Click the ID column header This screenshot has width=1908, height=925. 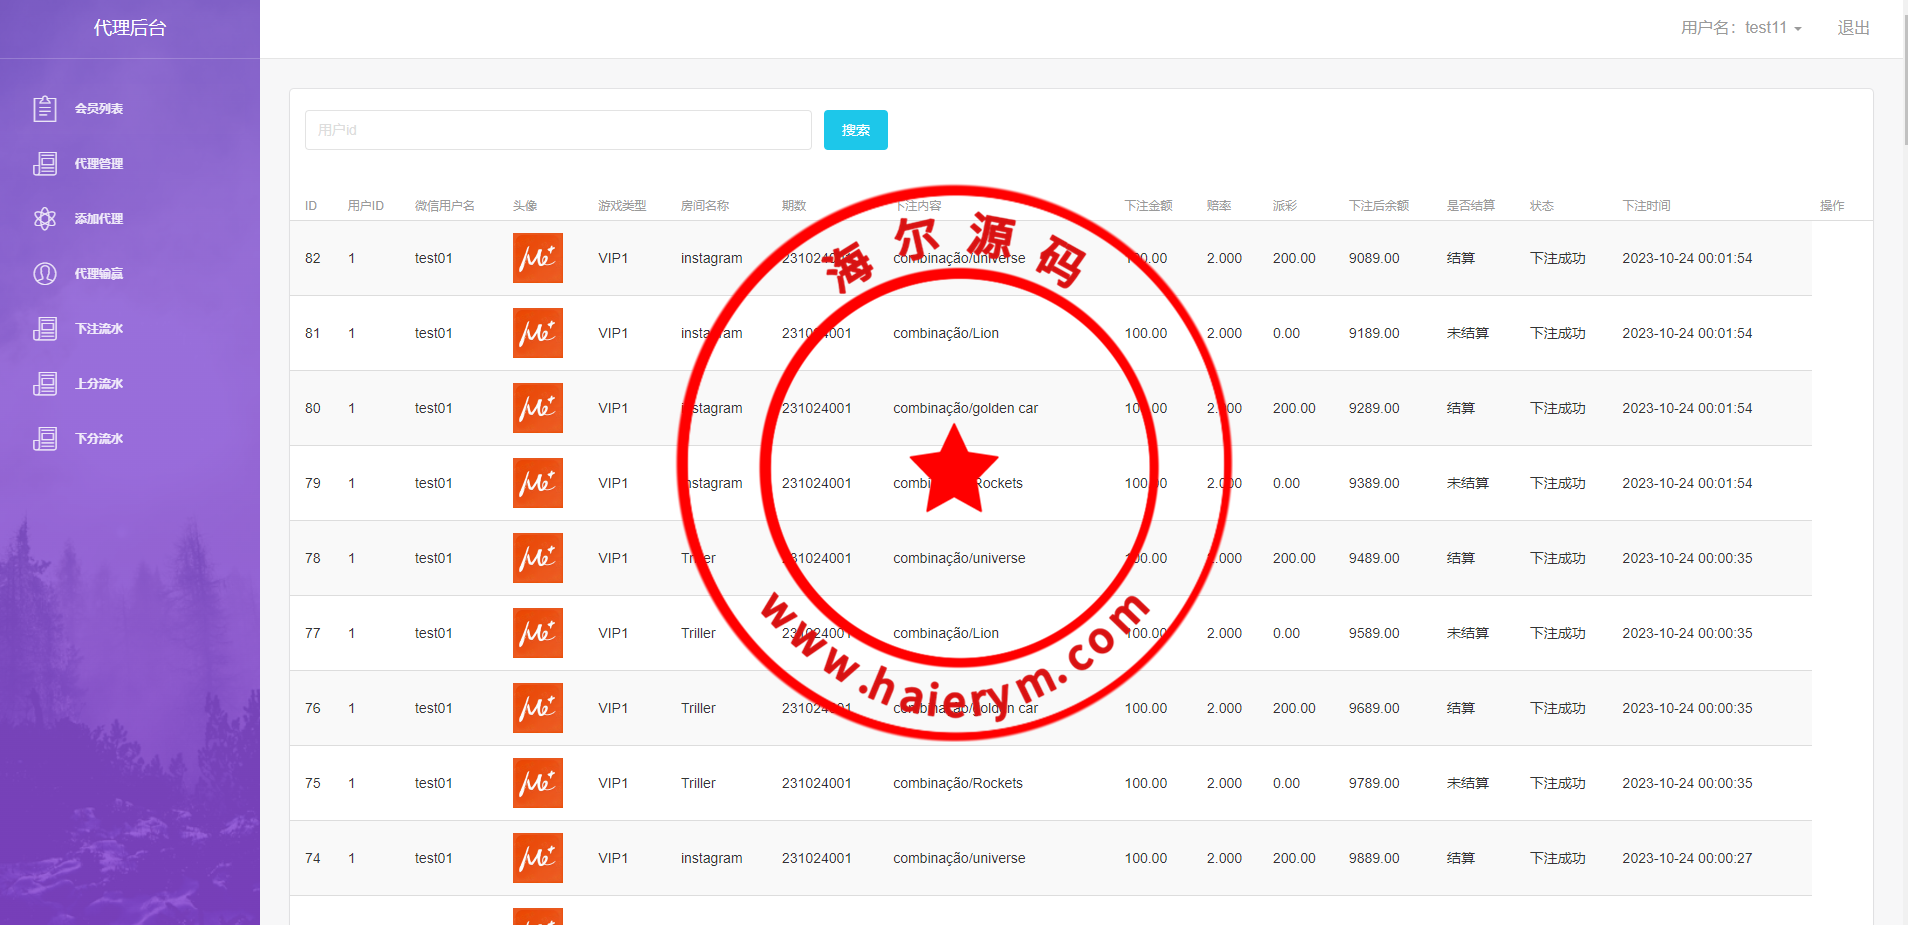tap(311, 206)
